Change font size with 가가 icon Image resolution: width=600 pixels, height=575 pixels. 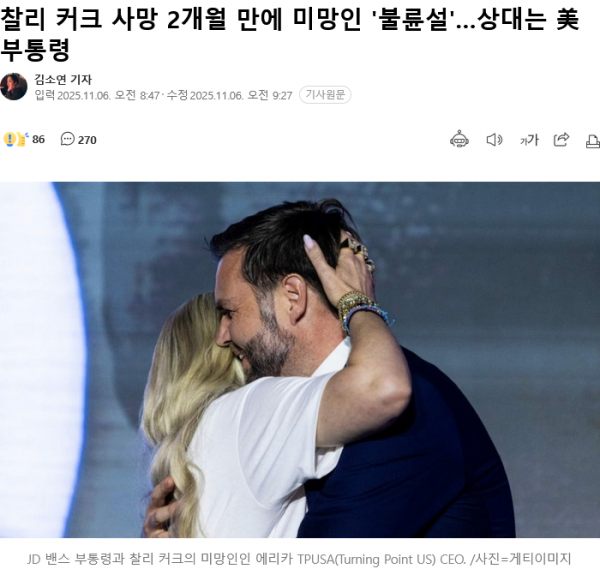529,140
